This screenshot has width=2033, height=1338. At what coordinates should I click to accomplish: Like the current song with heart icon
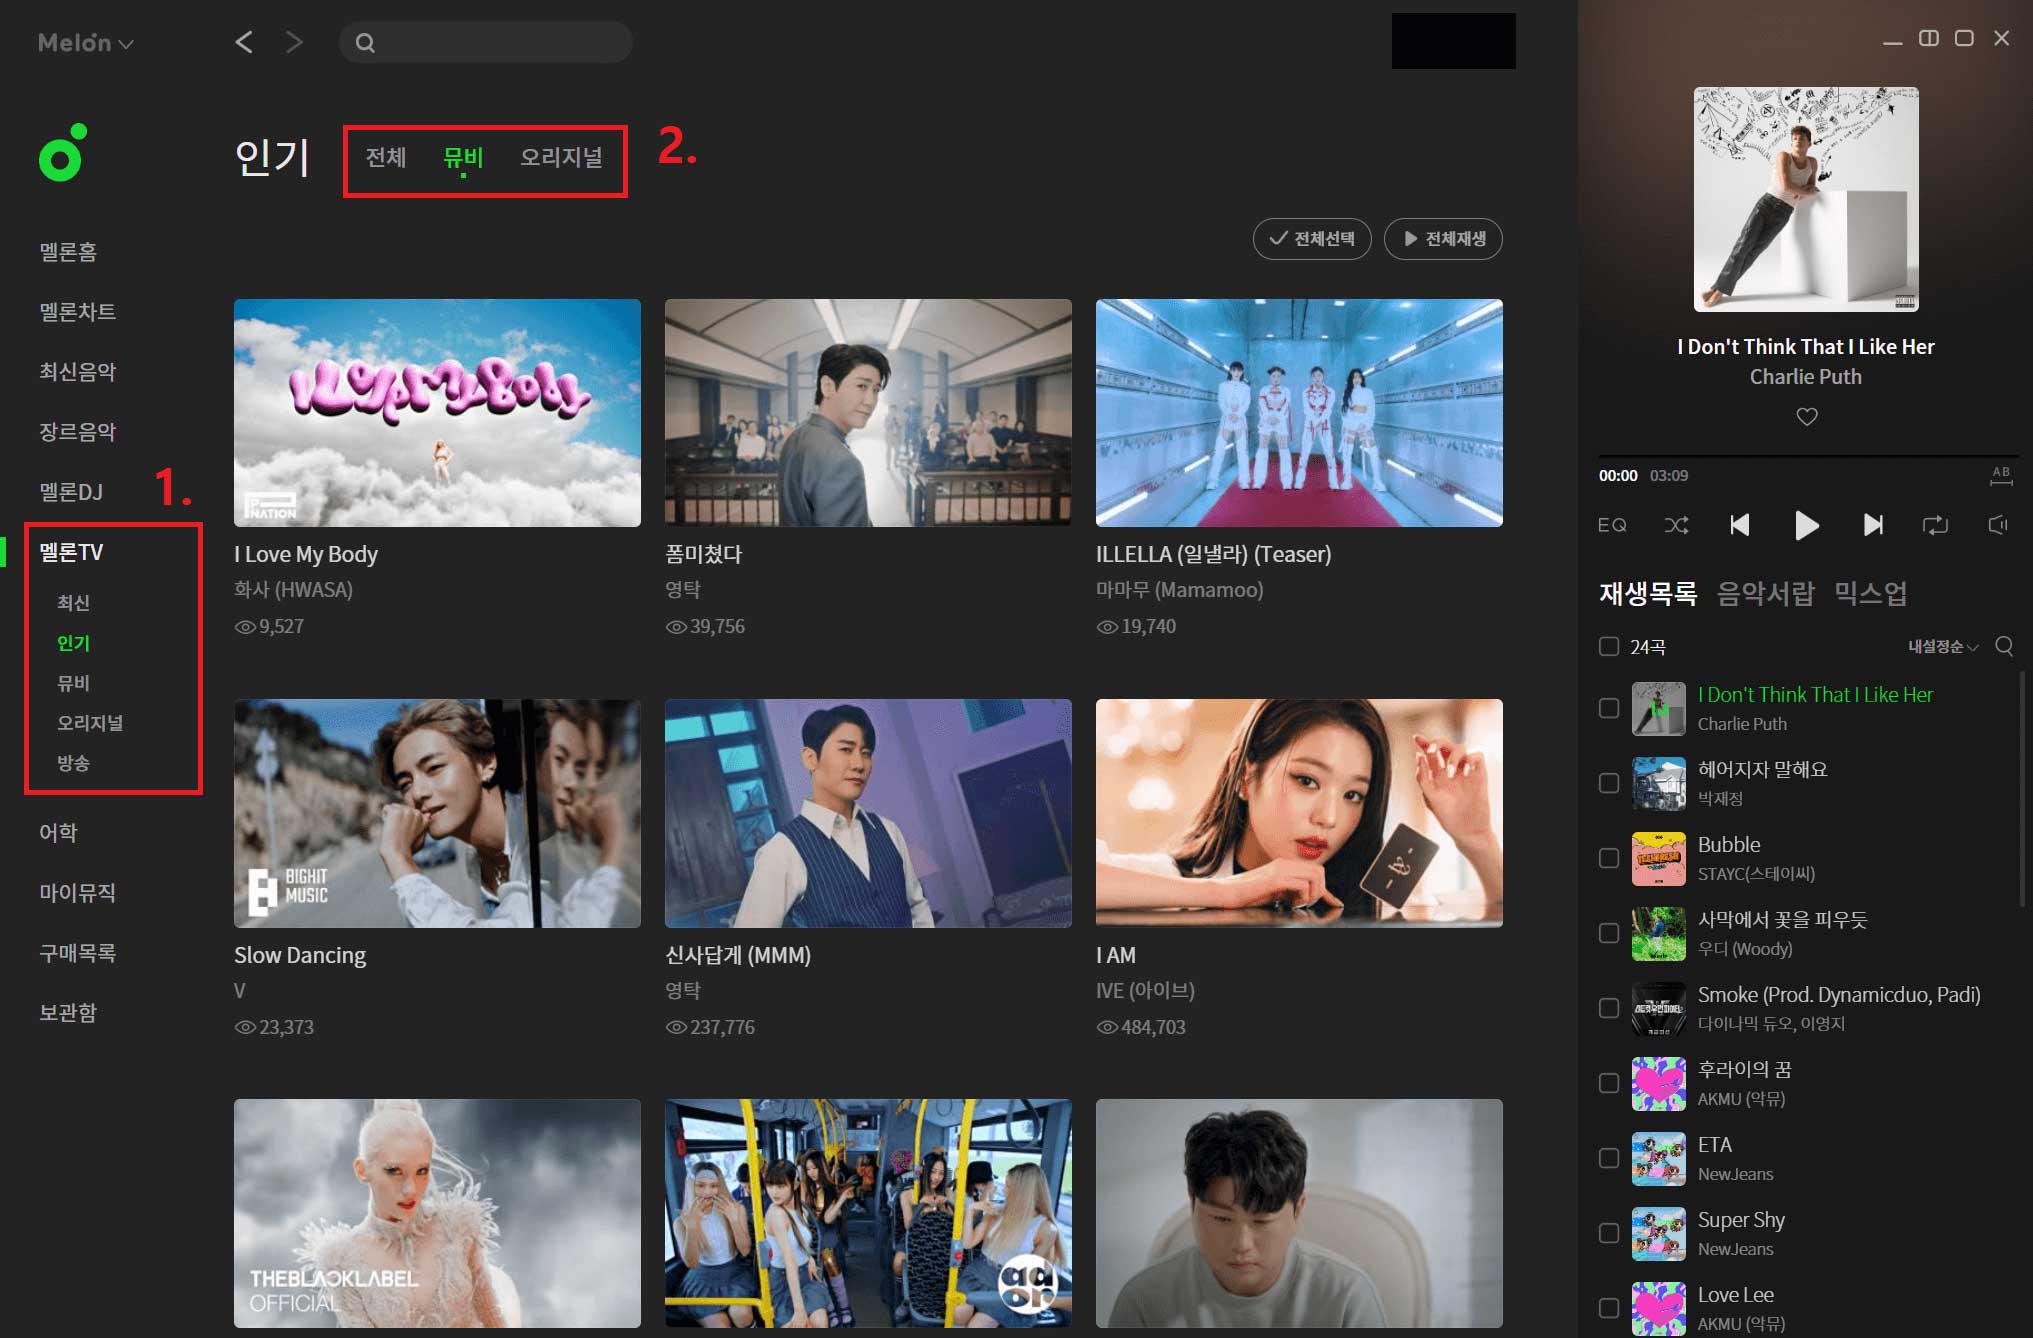click(1806, 416)
